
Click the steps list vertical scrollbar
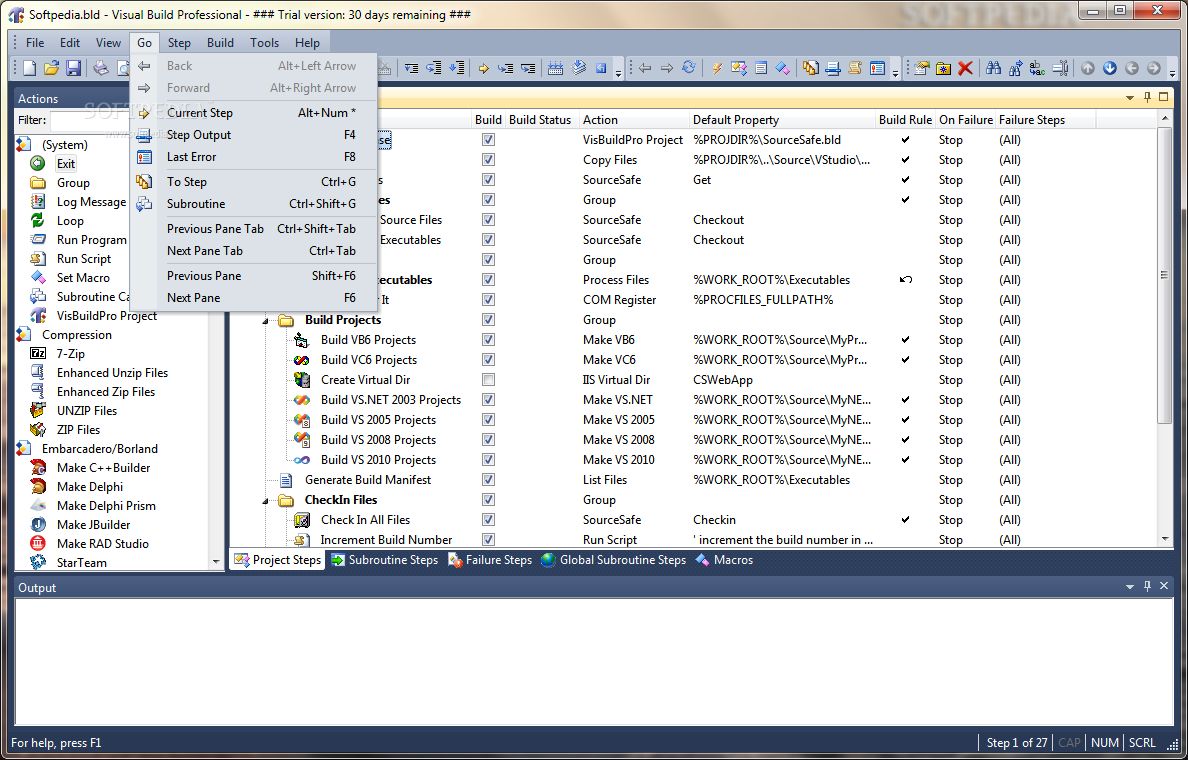1165,276
